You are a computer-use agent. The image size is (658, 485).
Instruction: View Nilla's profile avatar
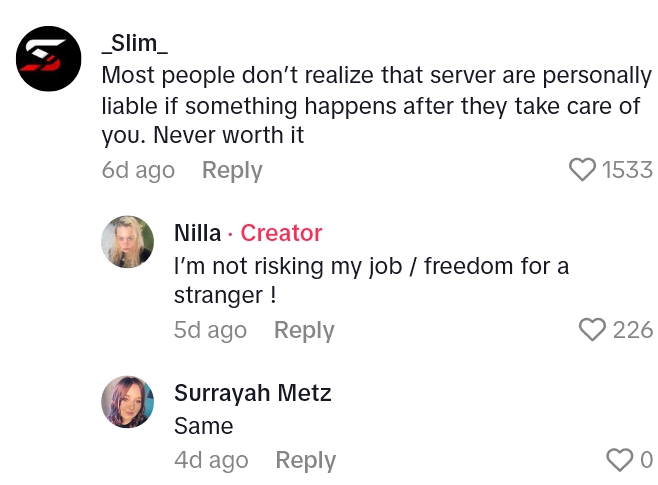[128, 242]
